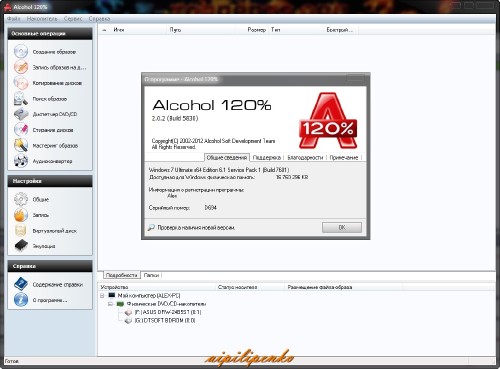Open emulation settings chip icon
Viewport: 500px width, 369px height.
coord(21,246)
